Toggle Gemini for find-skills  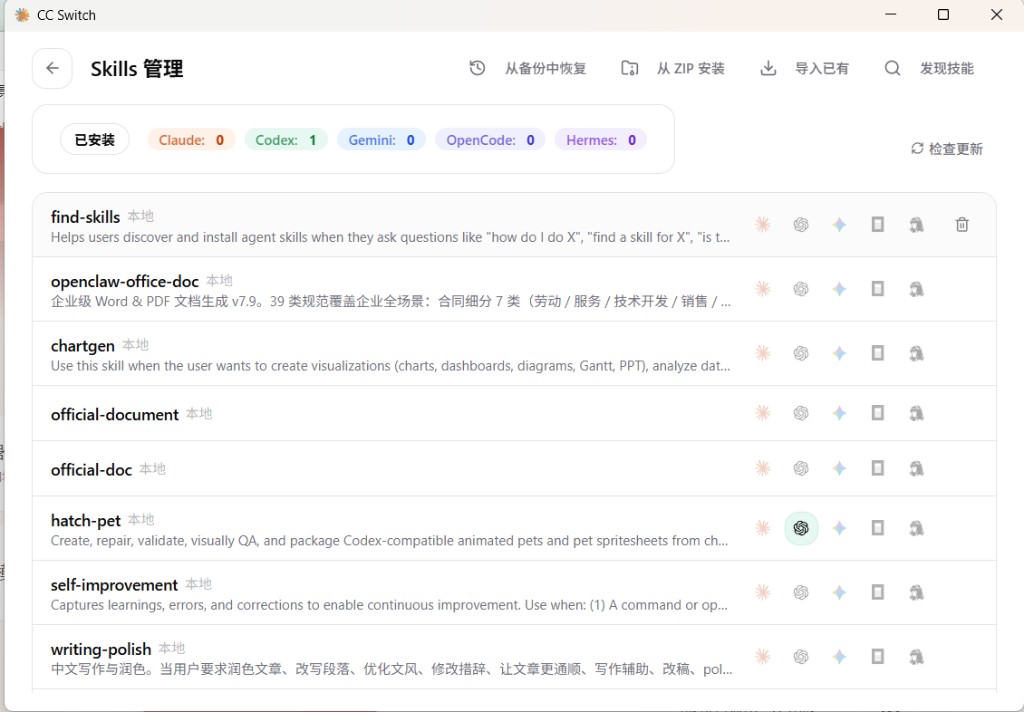pyautogui.click(x=840, y=225)
